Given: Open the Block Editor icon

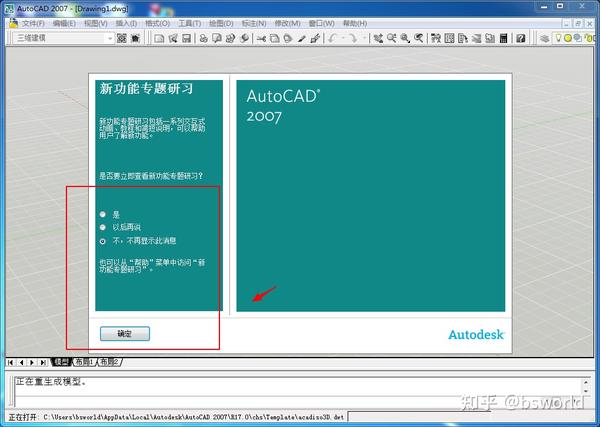Looking at the screenshot, I should [x=315, y=38].
